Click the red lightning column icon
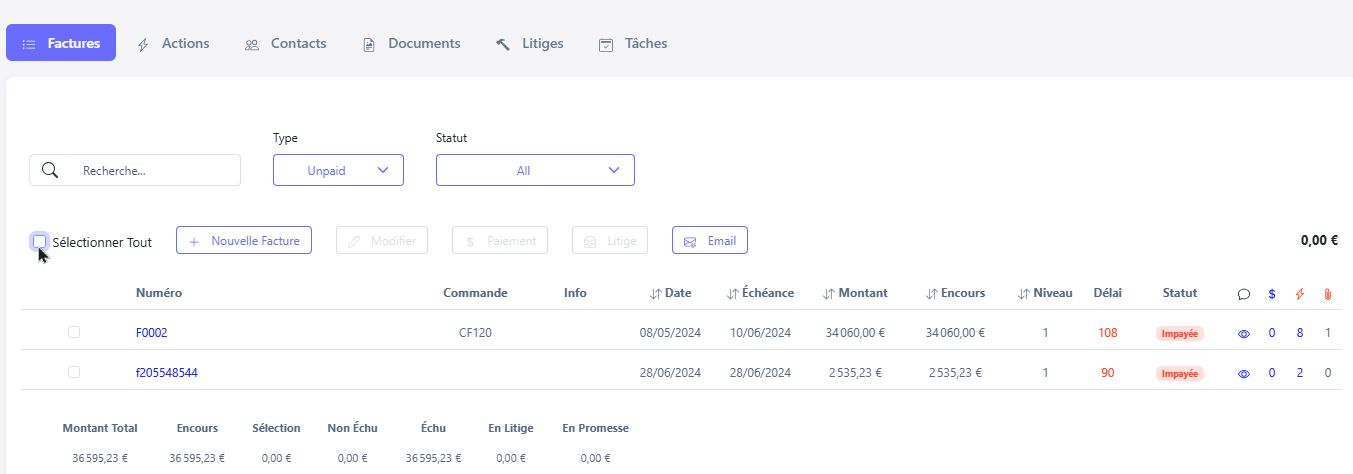The height and width of the screenshot is (474, 1353). point(1300,294)
